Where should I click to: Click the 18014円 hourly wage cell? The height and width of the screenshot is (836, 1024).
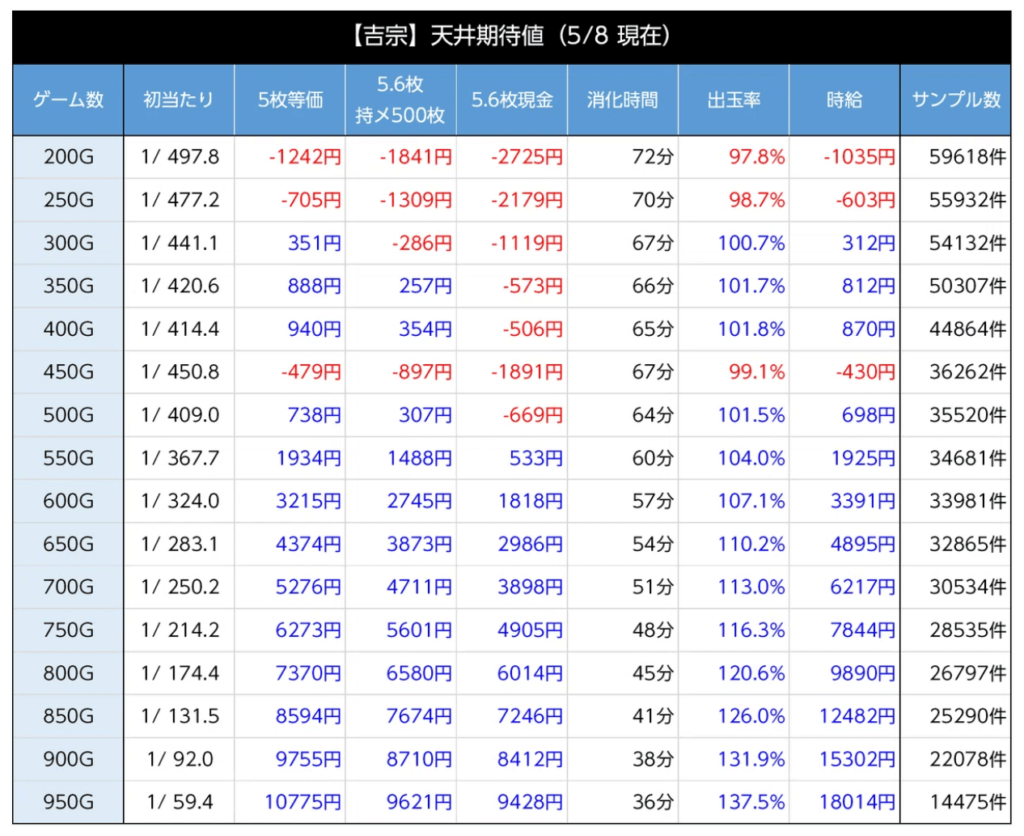(x=857, y=802)
